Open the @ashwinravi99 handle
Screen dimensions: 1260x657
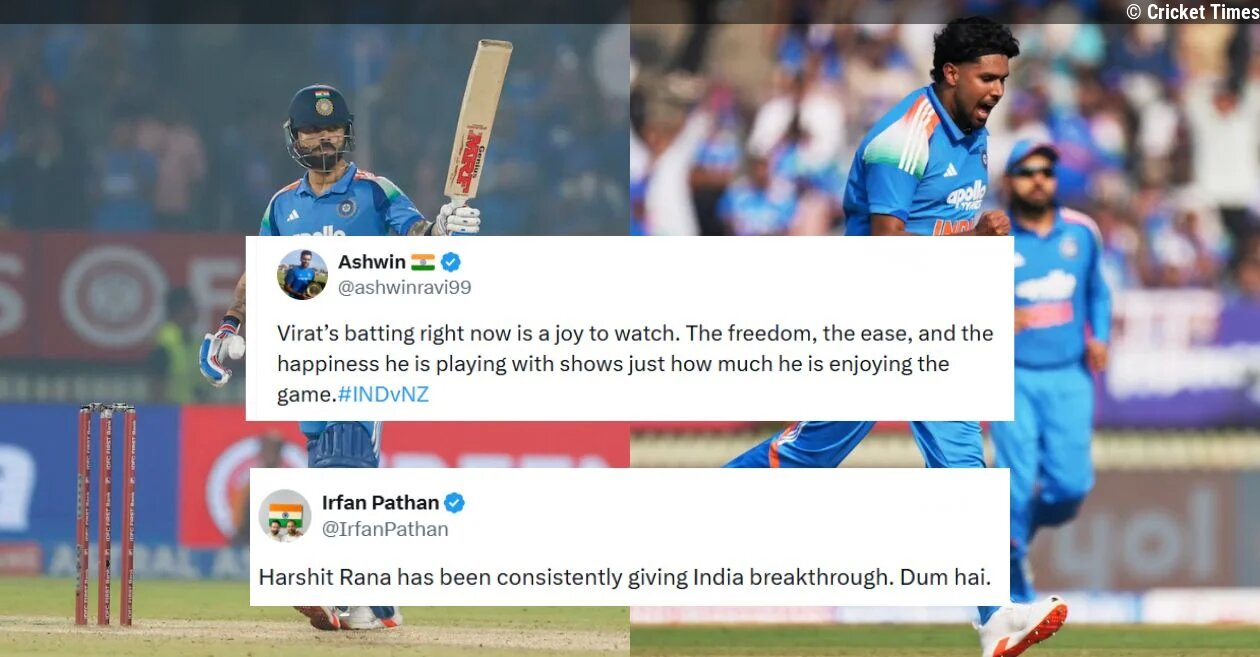404,288
